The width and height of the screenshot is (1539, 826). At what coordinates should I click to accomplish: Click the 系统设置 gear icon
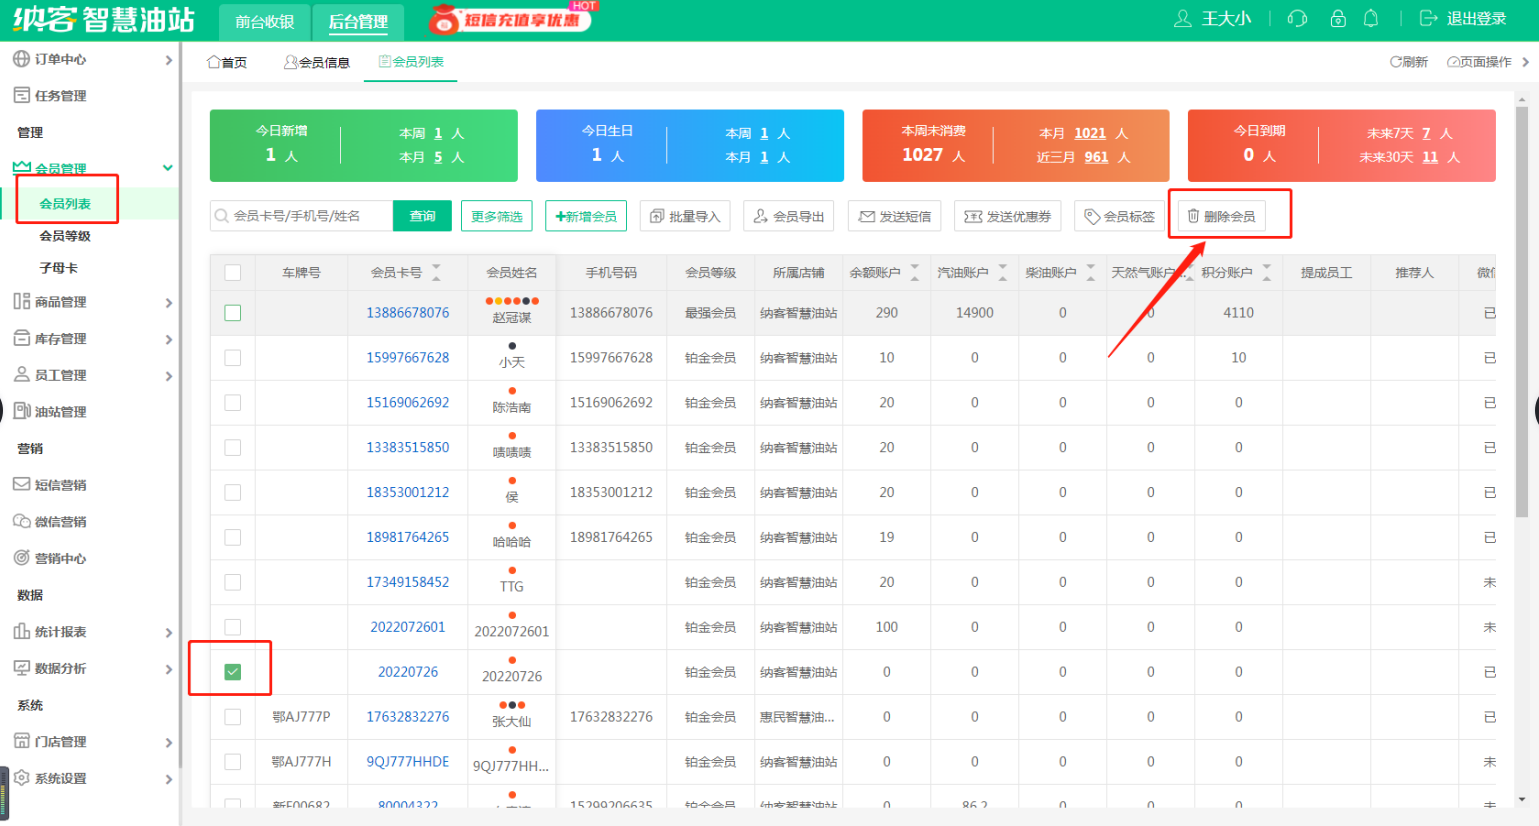(x=21, y=777)
